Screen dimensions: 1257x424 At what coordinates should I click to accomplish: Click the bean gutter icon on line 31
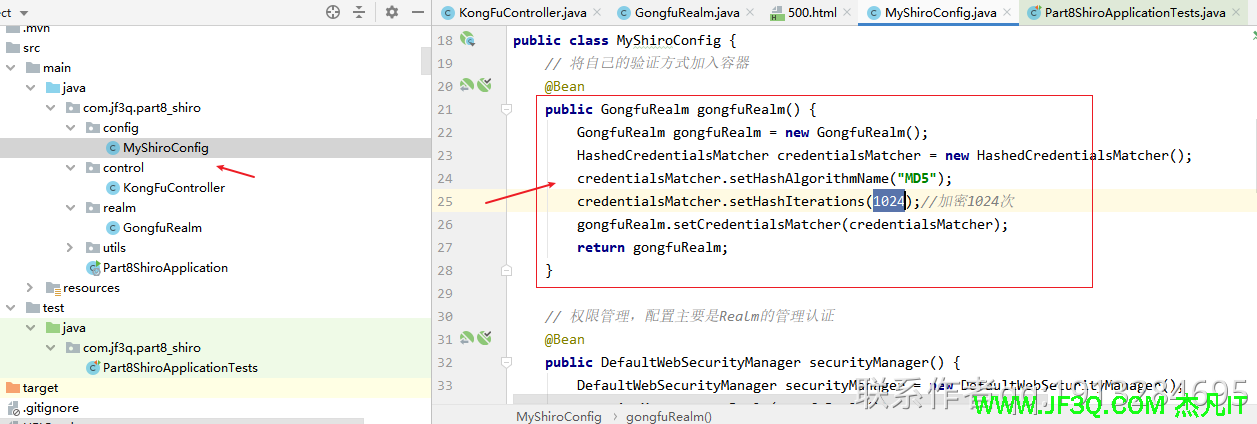(x=467, y=339)
